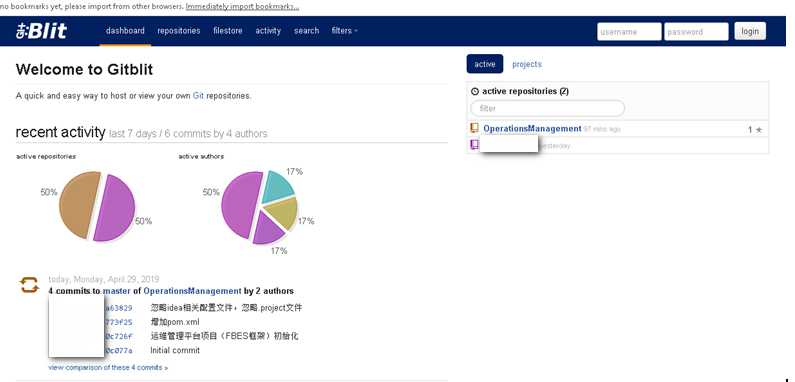The image size is (795, 382).
Task: Focus the username input field
Action: pos(629,31)
